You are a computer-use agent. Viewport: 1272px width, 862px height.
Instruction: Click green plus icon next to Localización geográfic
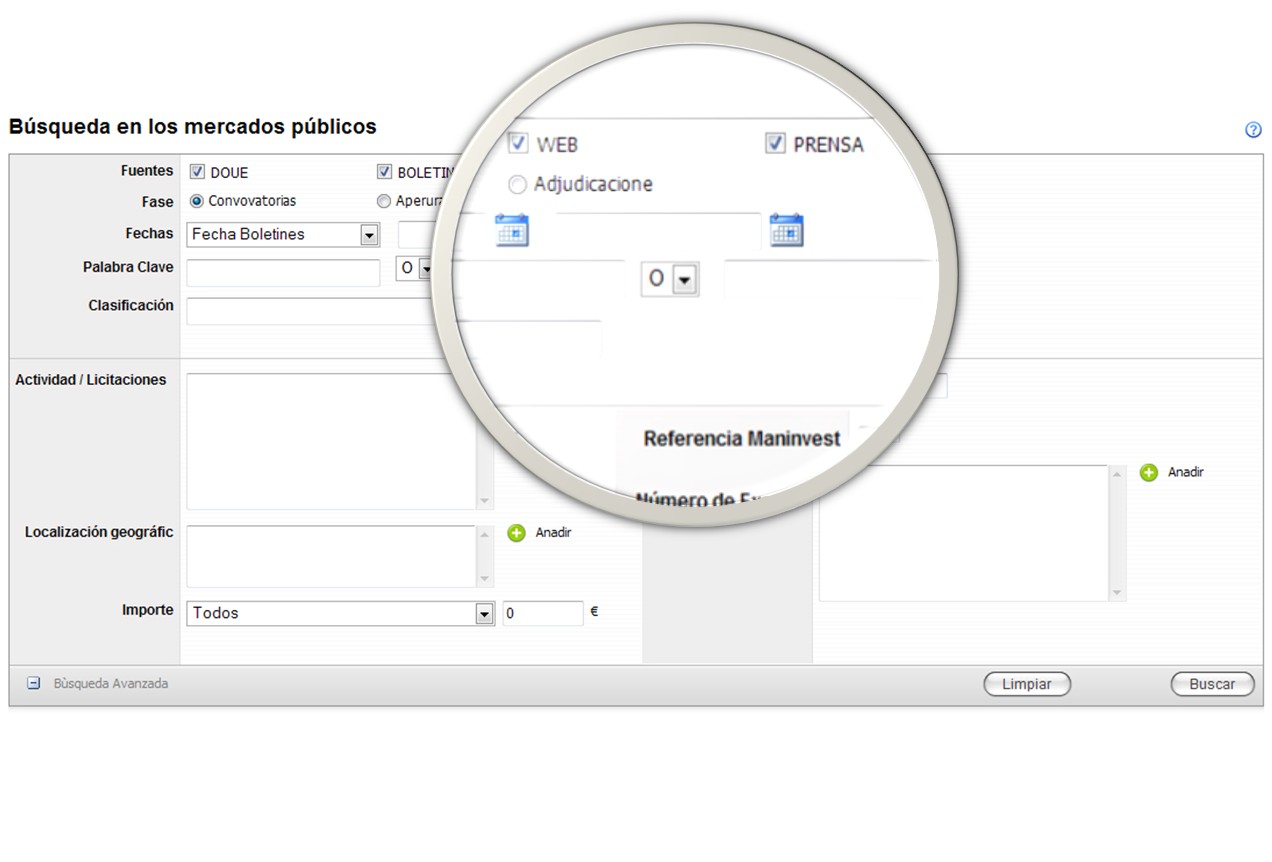[x=516, y=533]
